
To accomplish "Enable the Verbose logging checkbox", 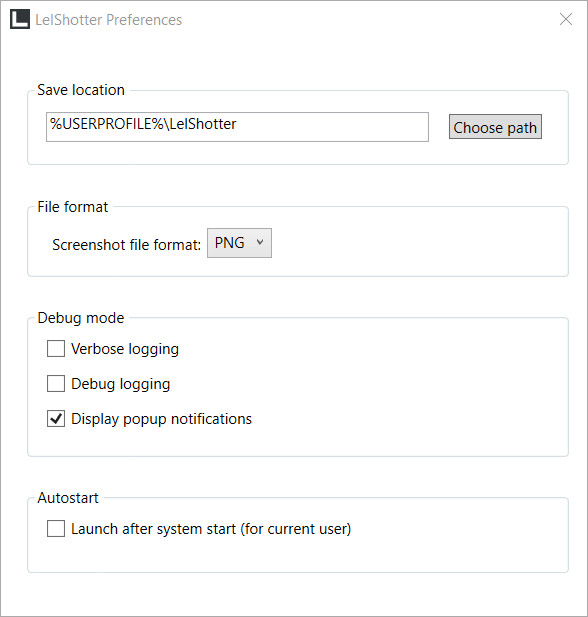I will pyautogui.click(x=56, y=349).
